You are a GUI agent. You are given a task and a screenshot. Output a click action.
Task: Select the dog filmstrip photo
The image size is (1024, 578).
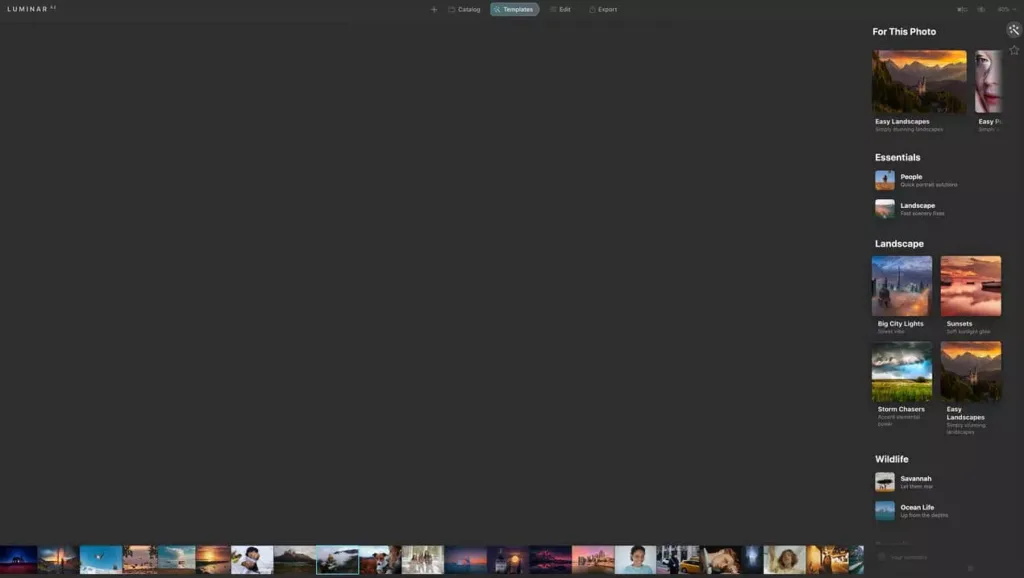[380, 560]
